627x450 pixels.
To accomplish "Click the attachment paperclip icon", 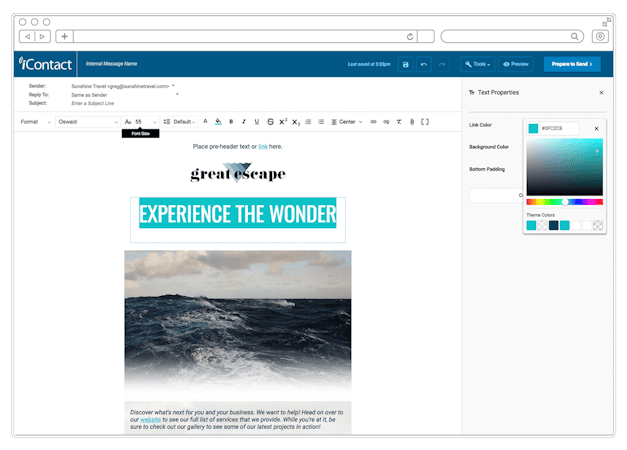I will pos(412,122).
